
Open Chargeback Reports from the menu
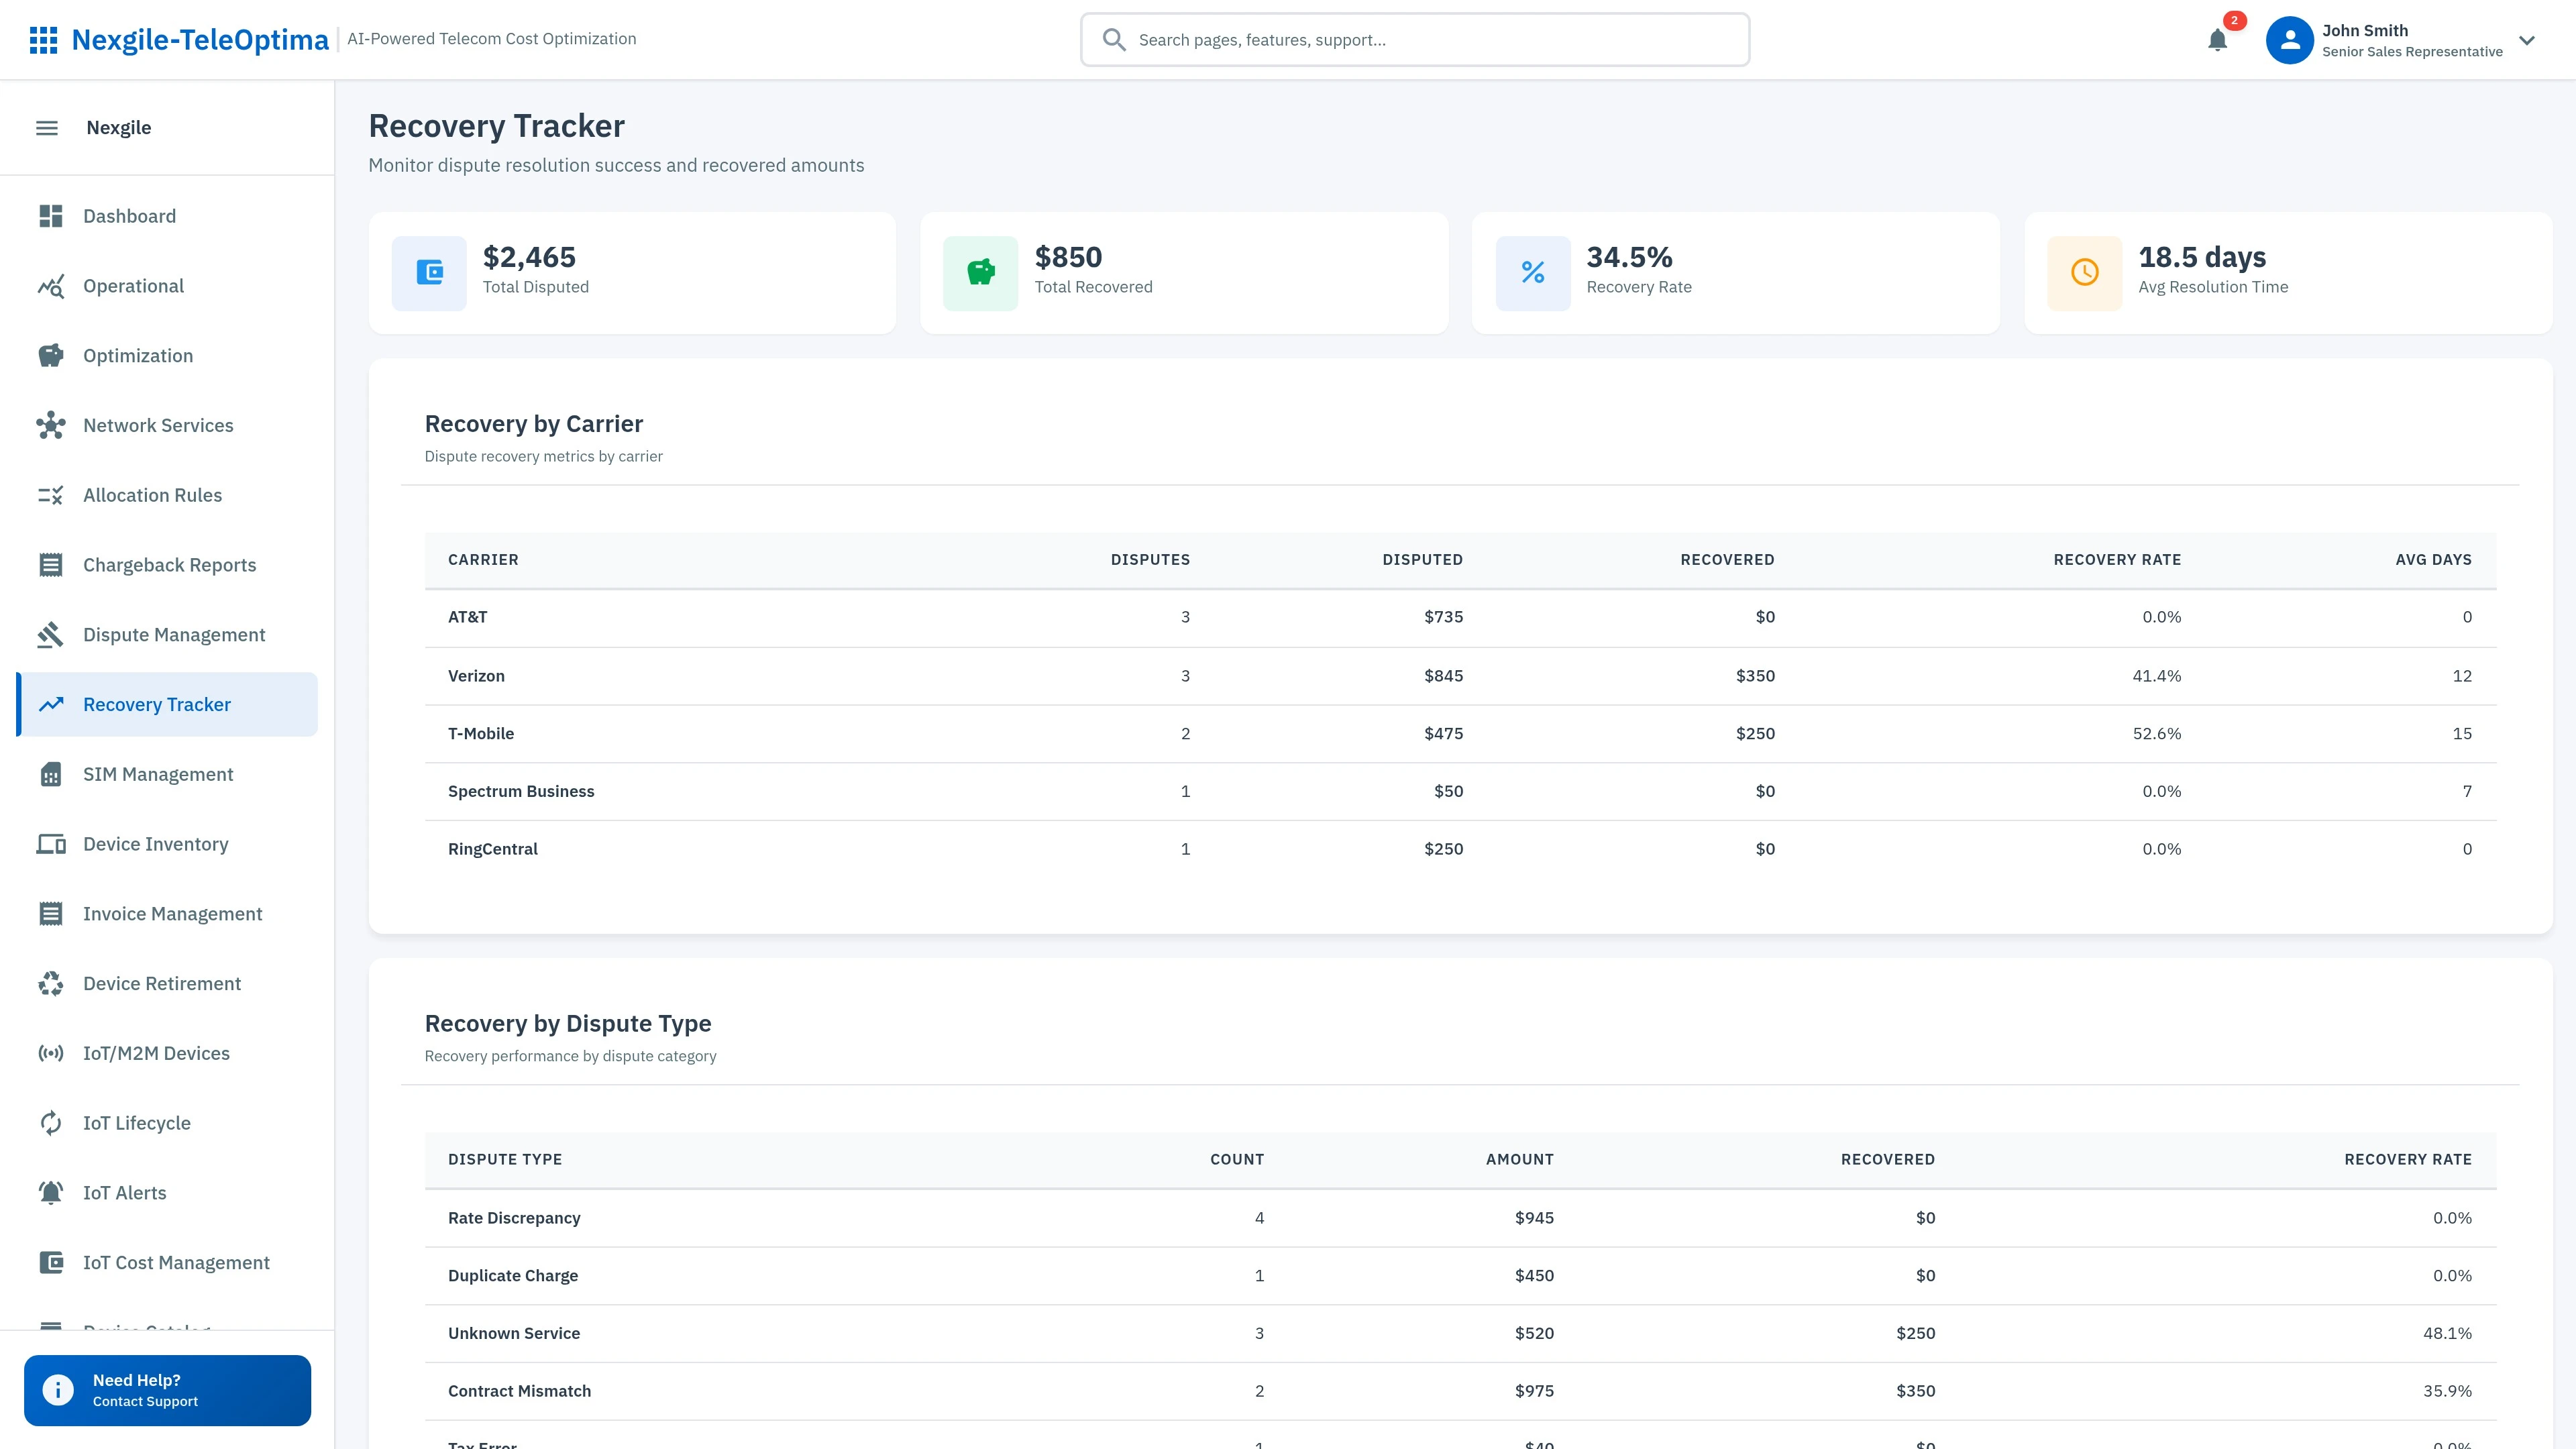(x=169, y=565)
